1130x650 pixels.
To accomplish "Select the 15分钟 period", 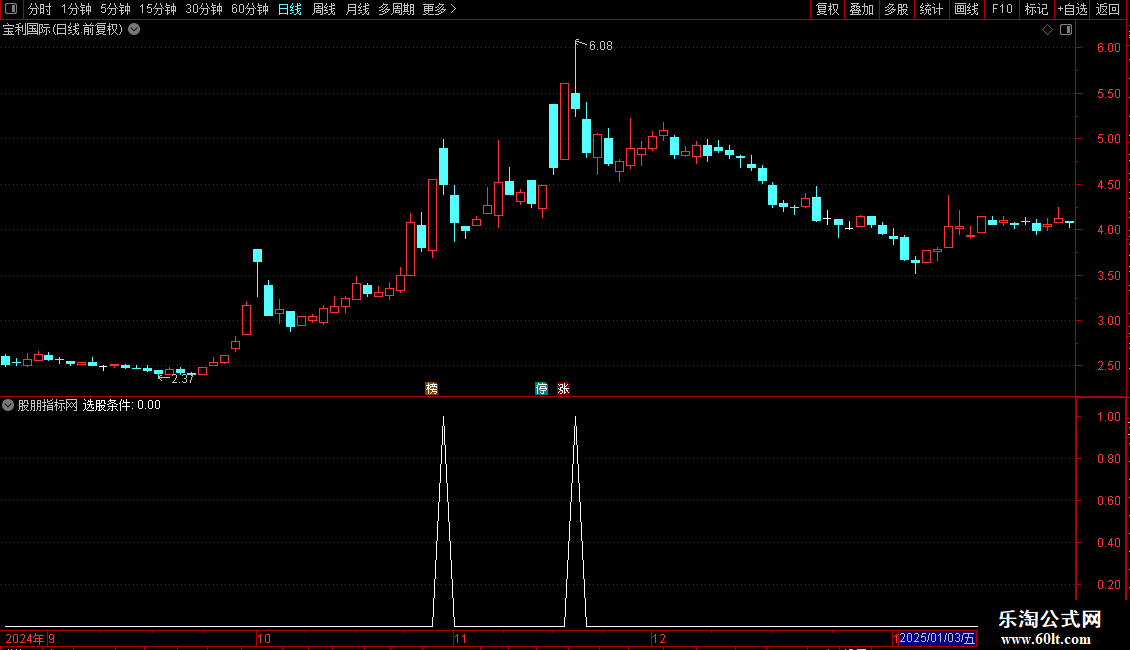I will (158, 9).
